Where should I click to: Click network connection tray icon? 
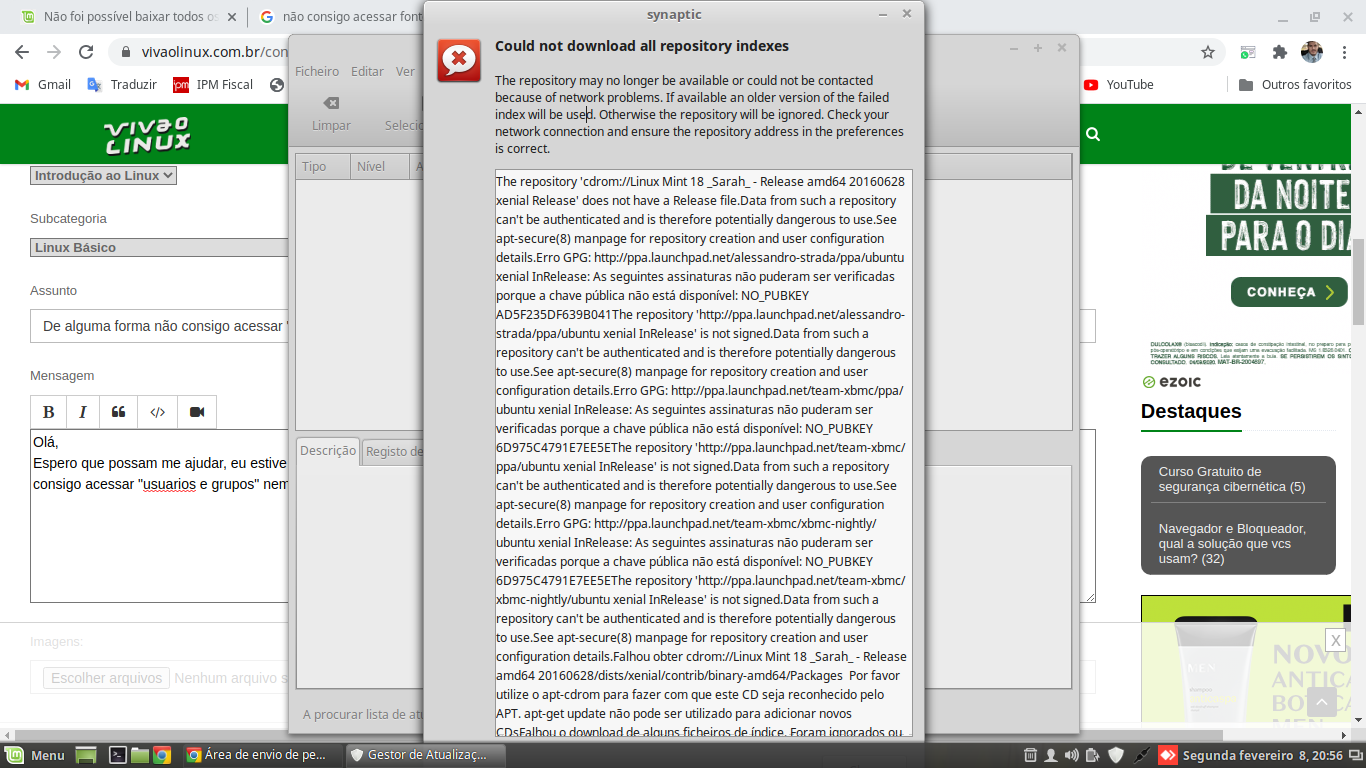(x=1142, y=755)
